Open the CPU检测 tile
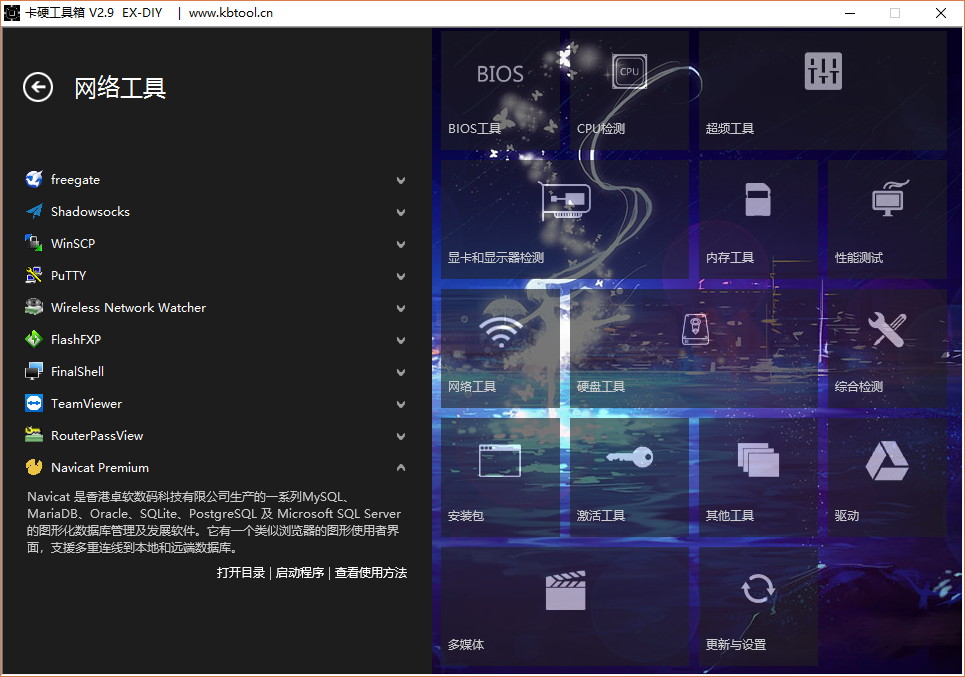This screenshot has width=965, height=677. click(x=629, y=91)
